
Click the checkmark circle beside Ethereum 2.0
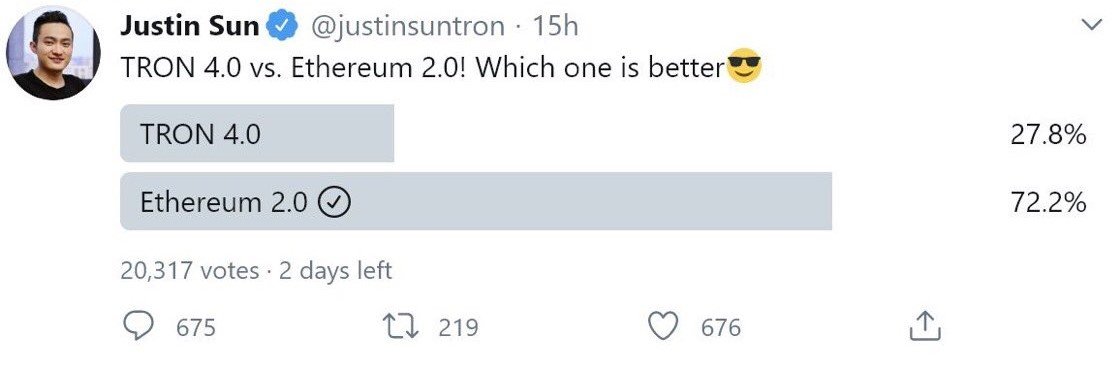point(333,203)
